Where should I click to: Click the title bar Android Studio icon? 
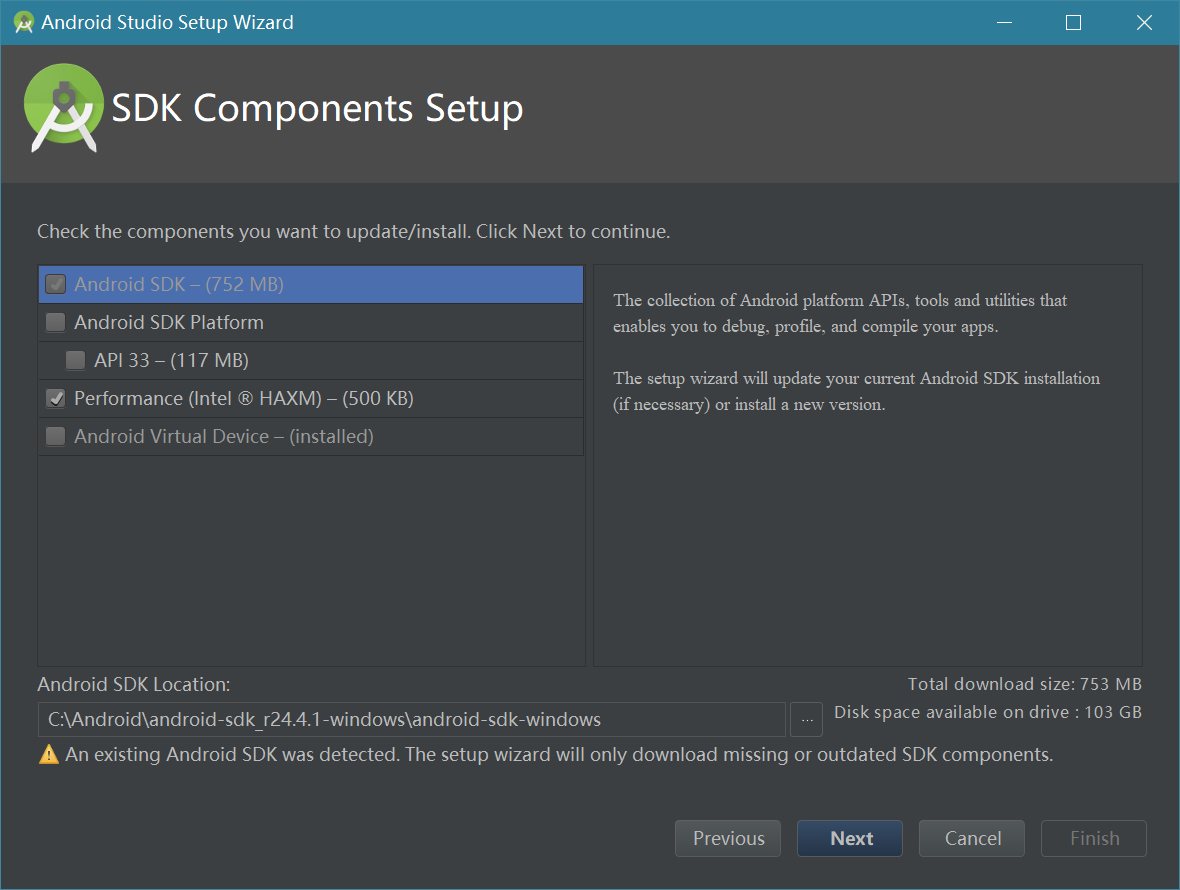[24, 22]
